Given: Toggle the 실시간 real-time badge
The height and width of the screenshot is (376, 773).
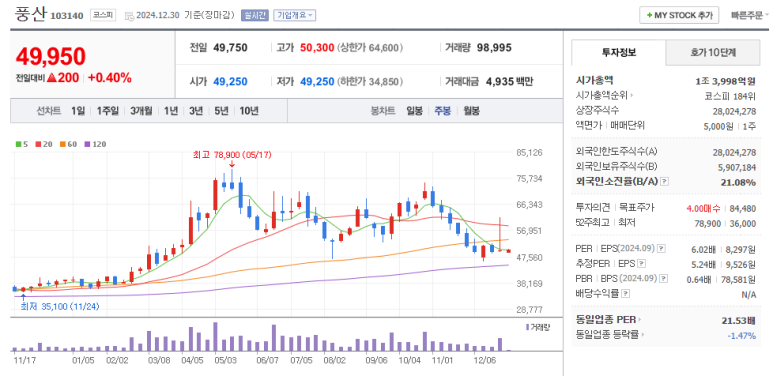Looking at the screenshot, I should coord(254,15).
